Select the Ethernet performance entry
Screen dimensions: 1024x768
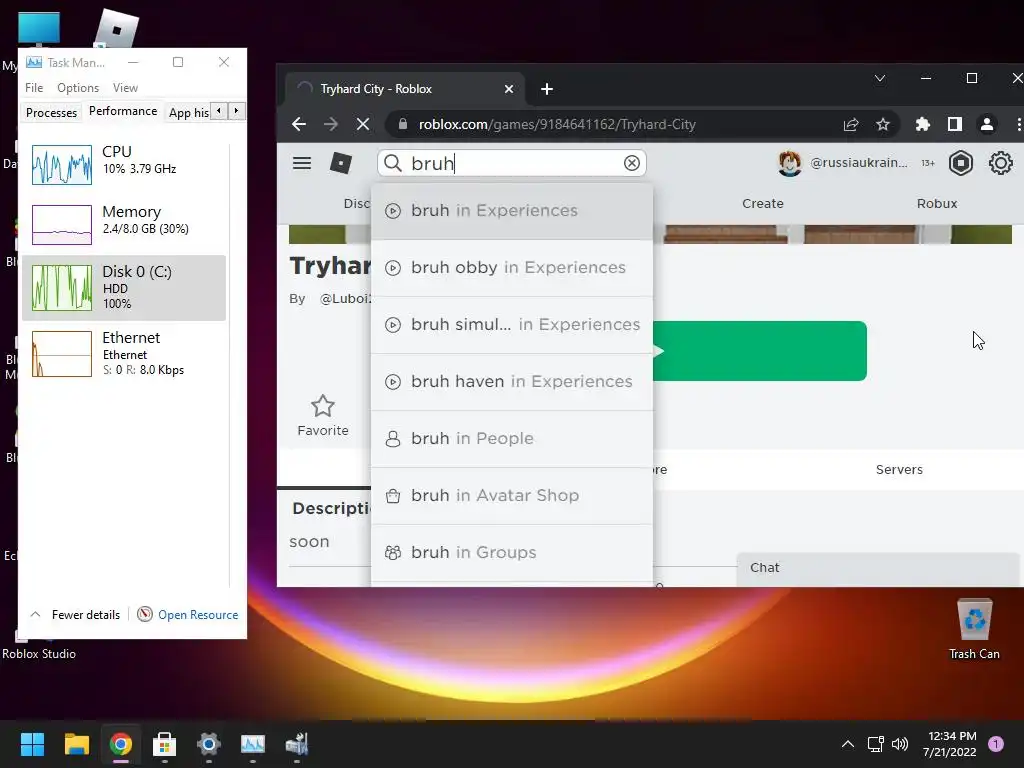(x=124, y=354)
